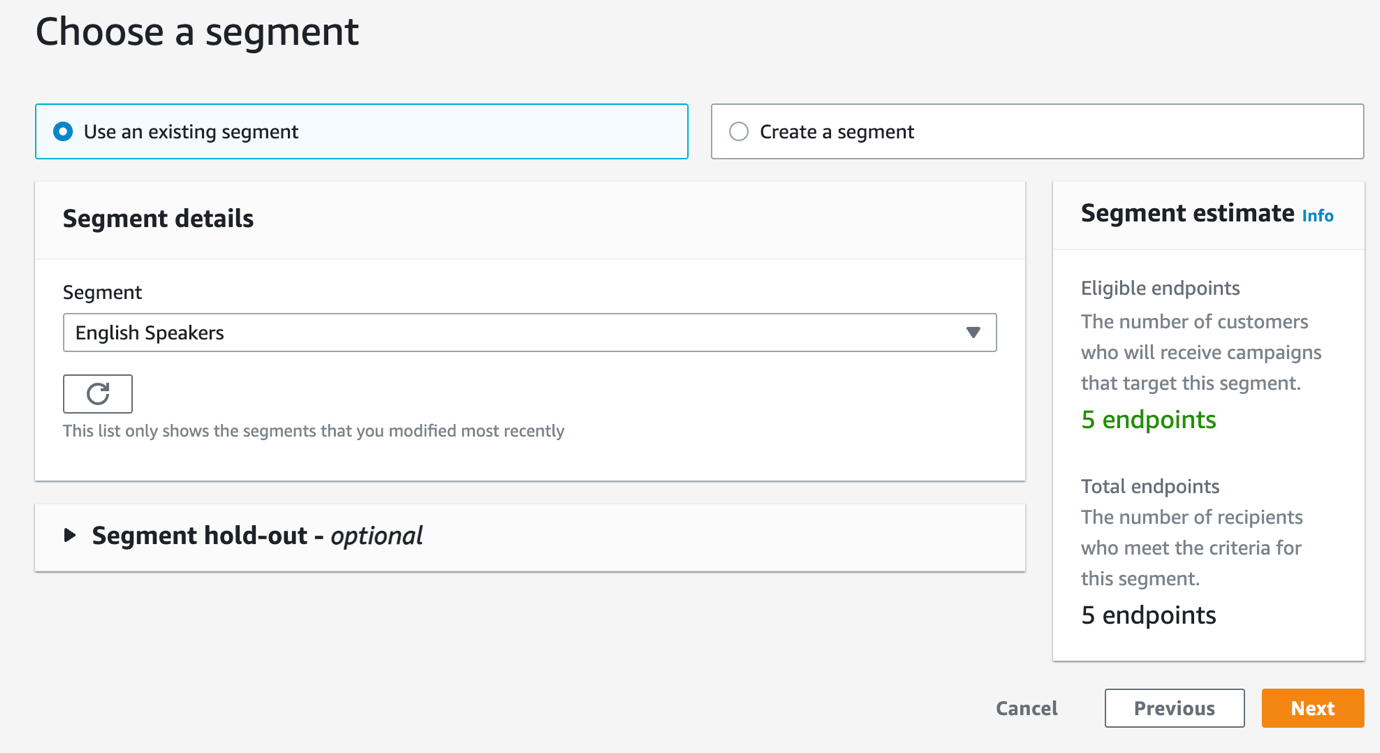
Task: Click the Segment details section header
Action: tap(157, 218)
